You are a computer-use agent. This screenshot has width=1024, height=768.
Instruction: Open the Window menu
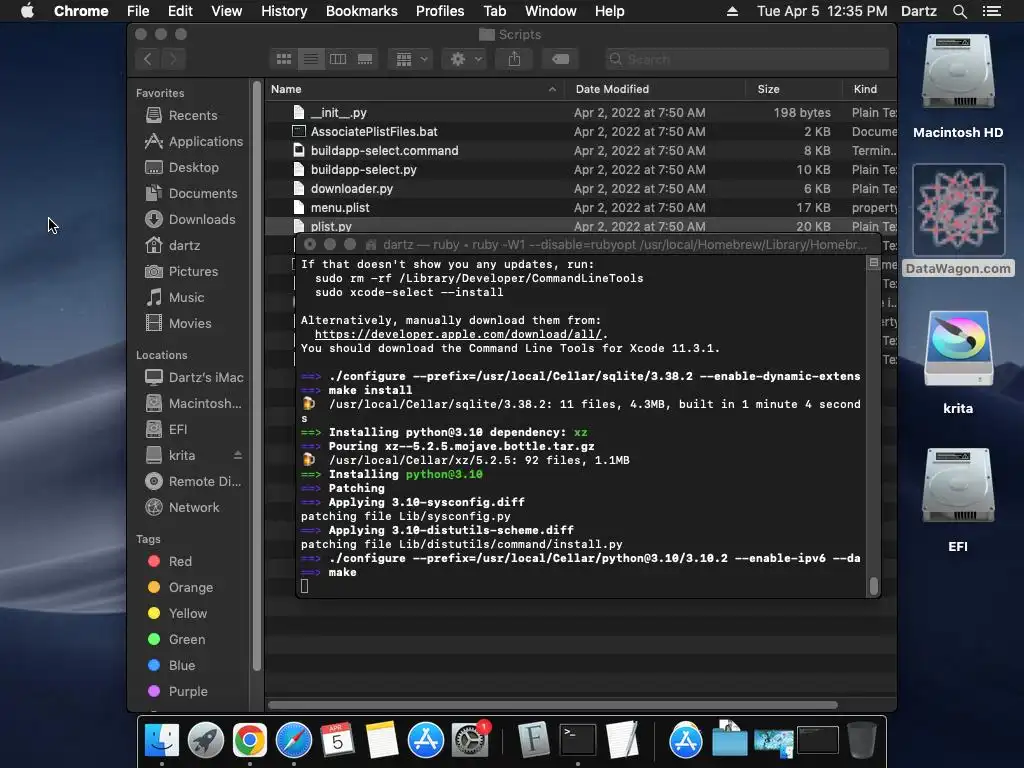click(551, 11)
